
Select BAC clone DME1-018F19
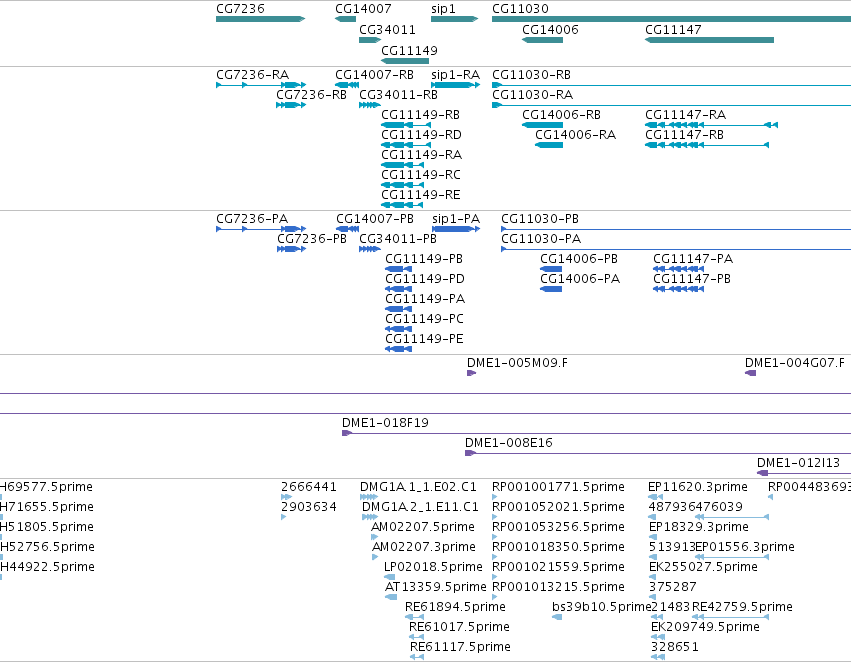(385, 423)
